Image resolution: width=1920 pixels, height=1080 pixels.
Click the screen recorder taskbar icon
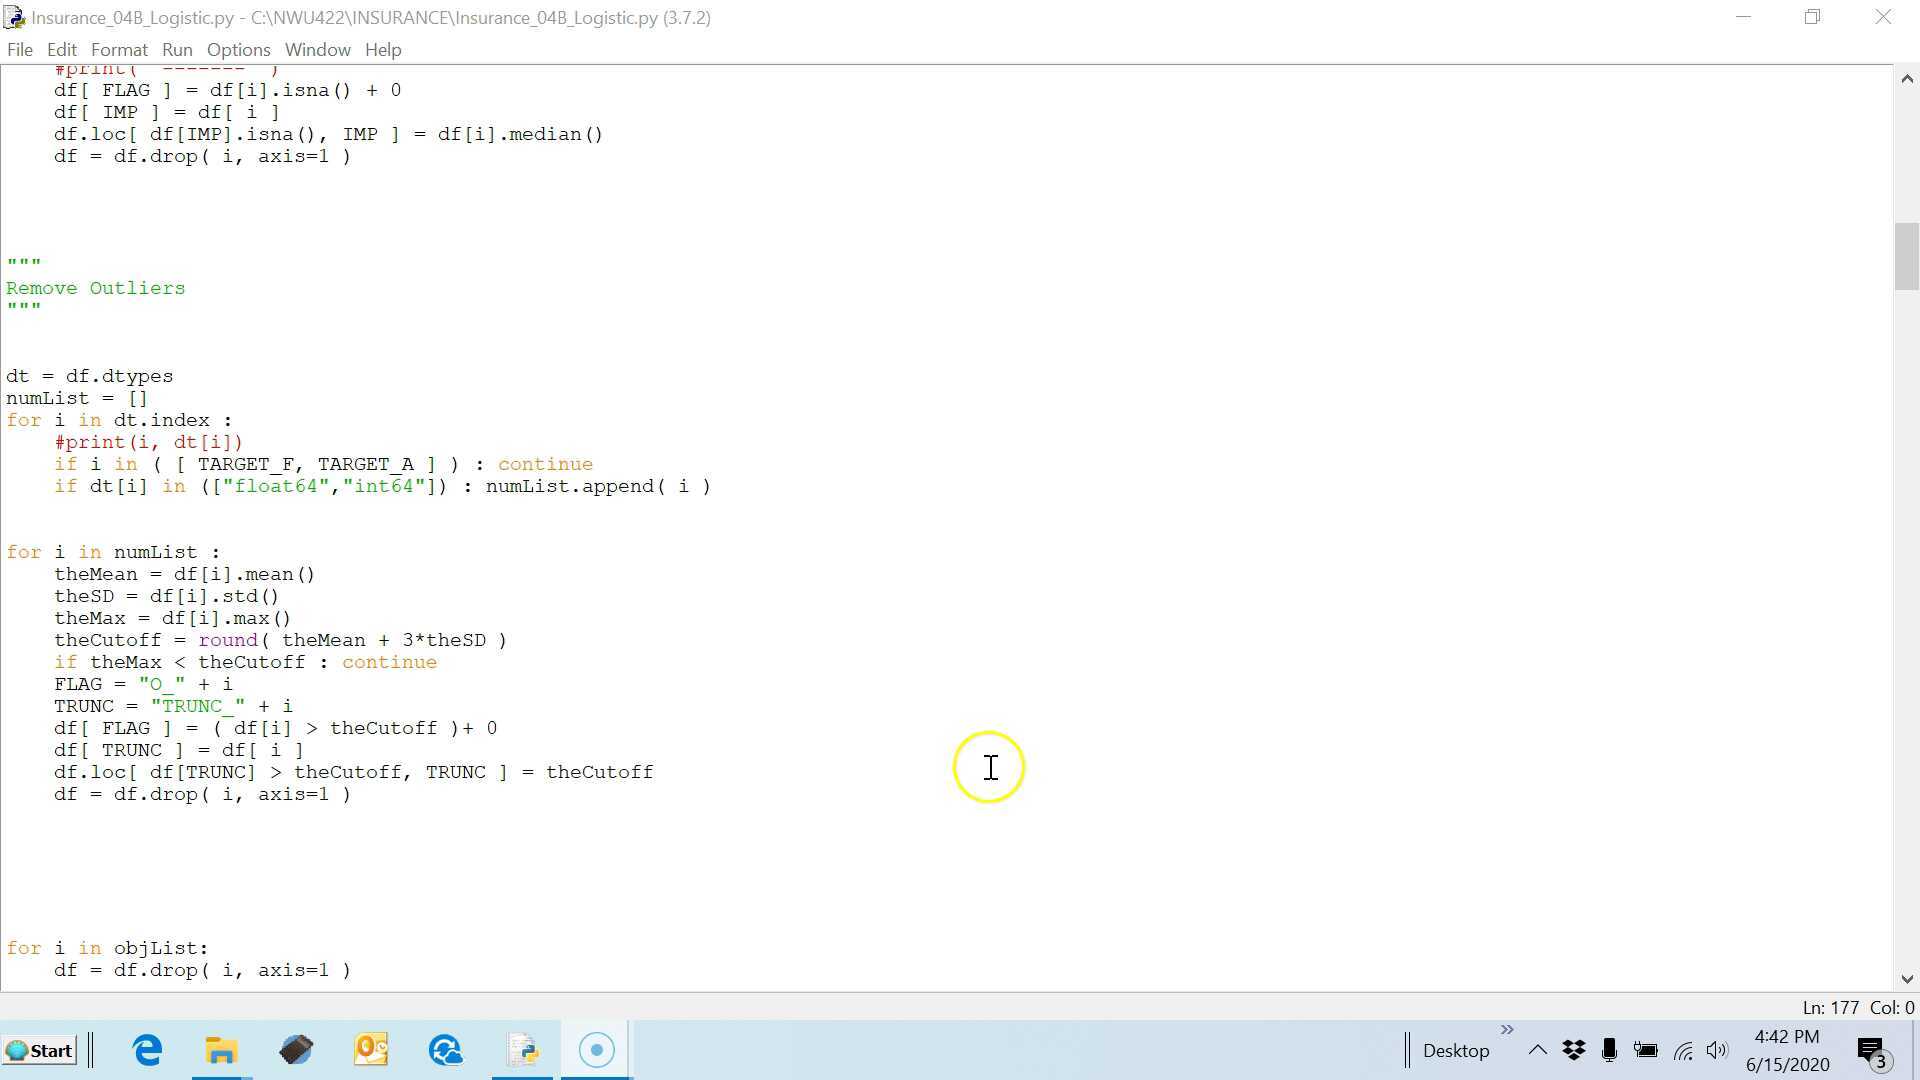tap(596, 1050)
